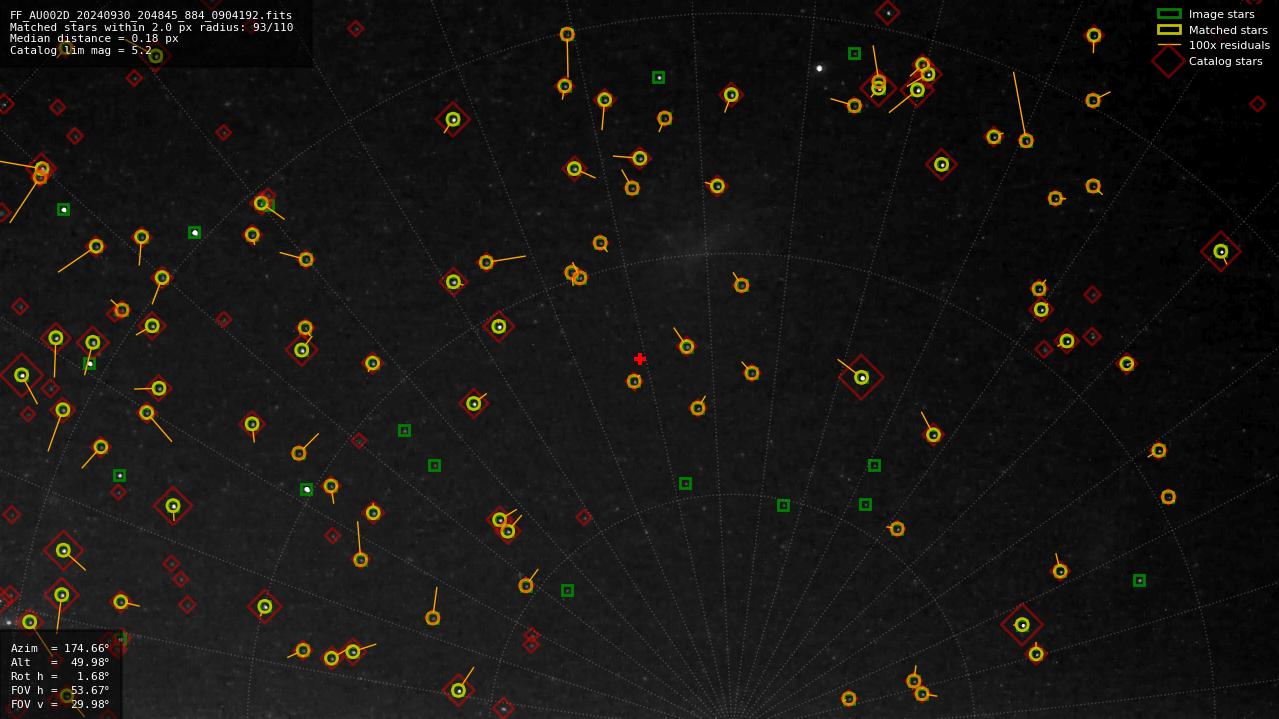
Task: Select the '100x residuals' legend label
Action: point(1229,45)
